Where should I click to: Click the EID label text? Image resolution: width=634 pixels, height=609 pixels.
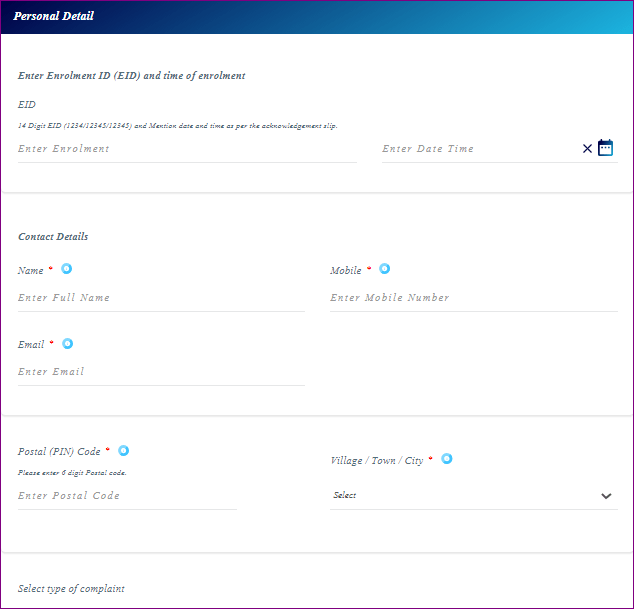pyautogui.click(x=27, y=104)
